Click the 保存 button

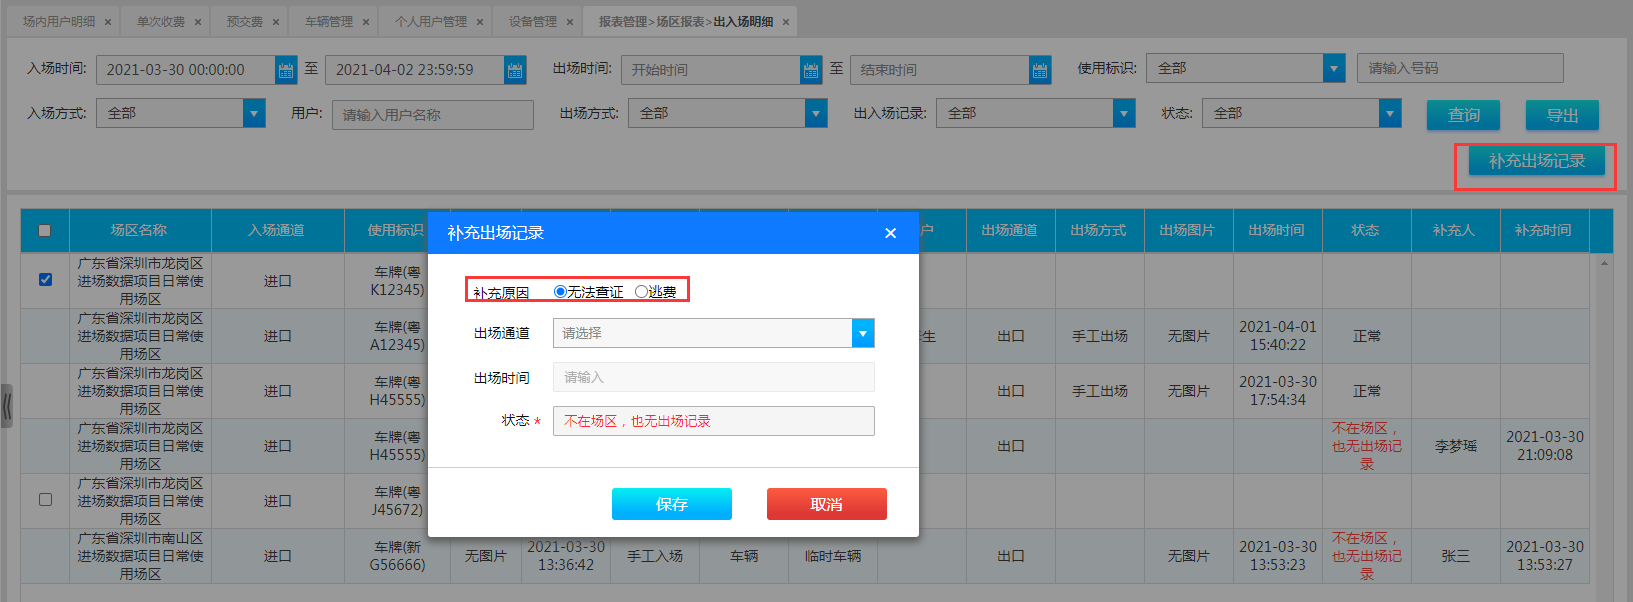coord(671,504)
